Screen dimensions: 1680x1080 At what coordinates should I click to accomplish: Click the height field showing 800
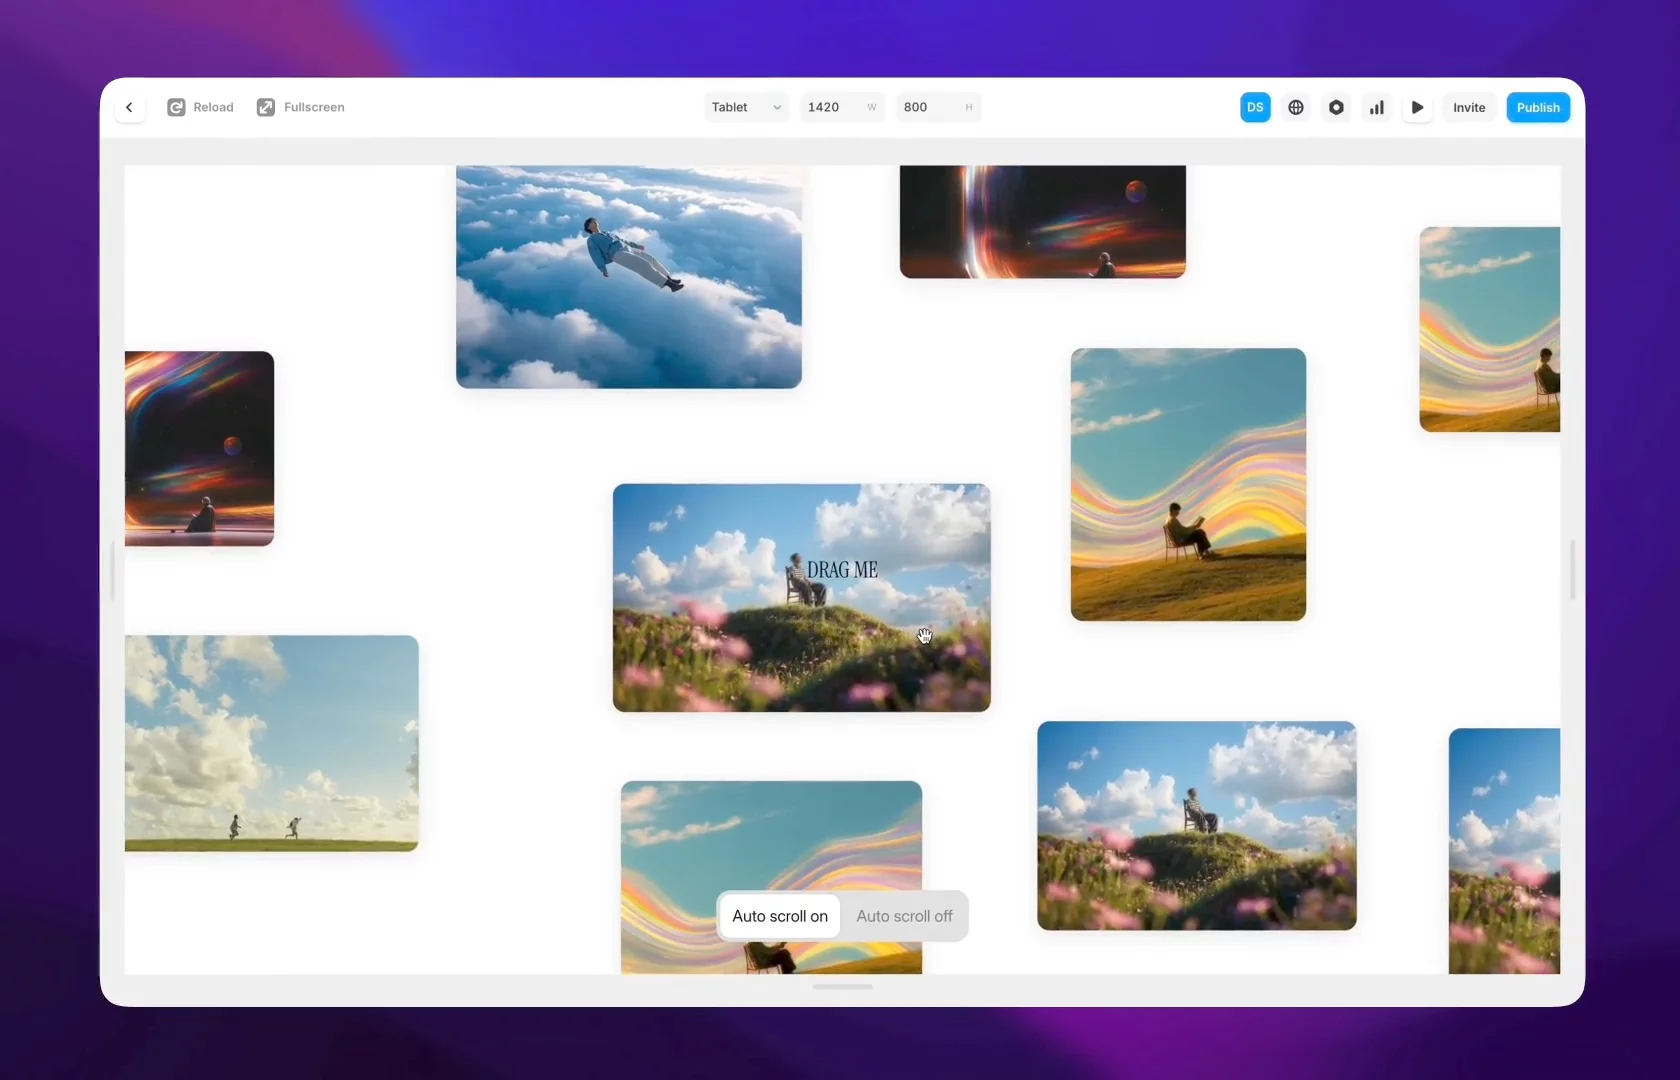point(938,107)
